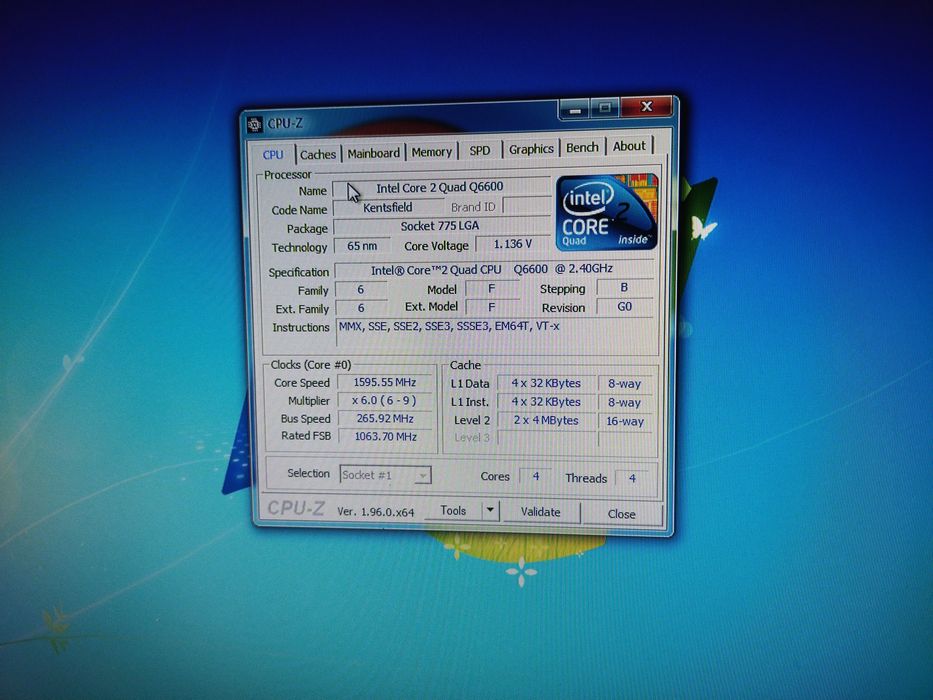Click the Family value 6
The image size is (933, 700).
pos(361,289)
